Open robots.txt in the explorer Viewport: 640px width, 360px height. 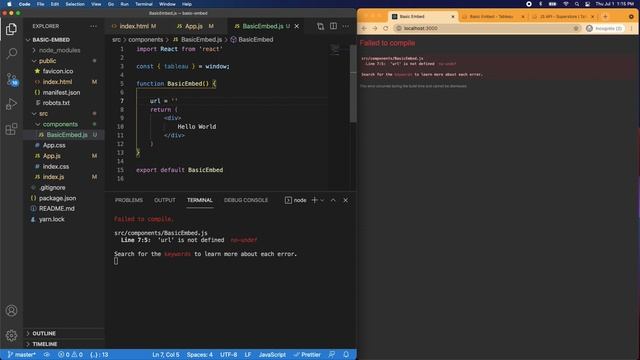56,103
